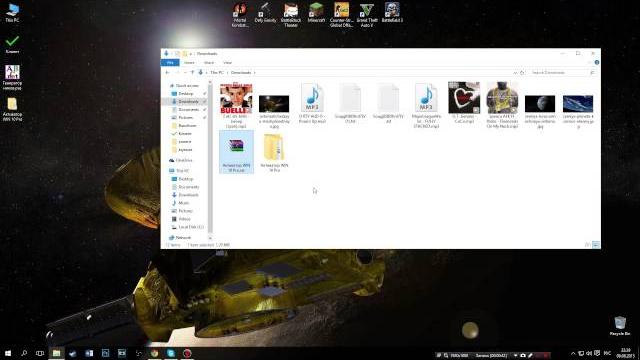Open the Defy Gravity desktop shortcut

265,13
